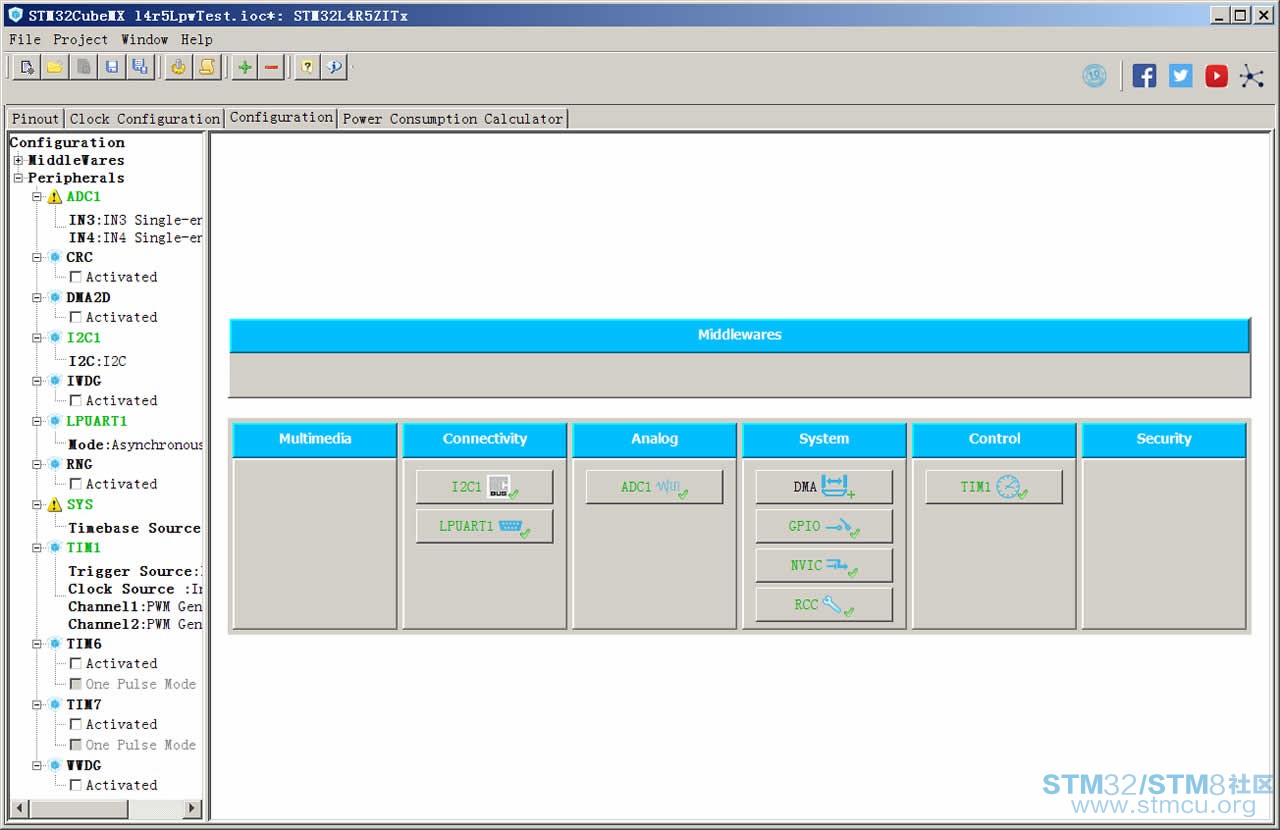Click the red minus toolbar icon
The width and height of the screenshot is (1280, 830).
click(272, 67)
